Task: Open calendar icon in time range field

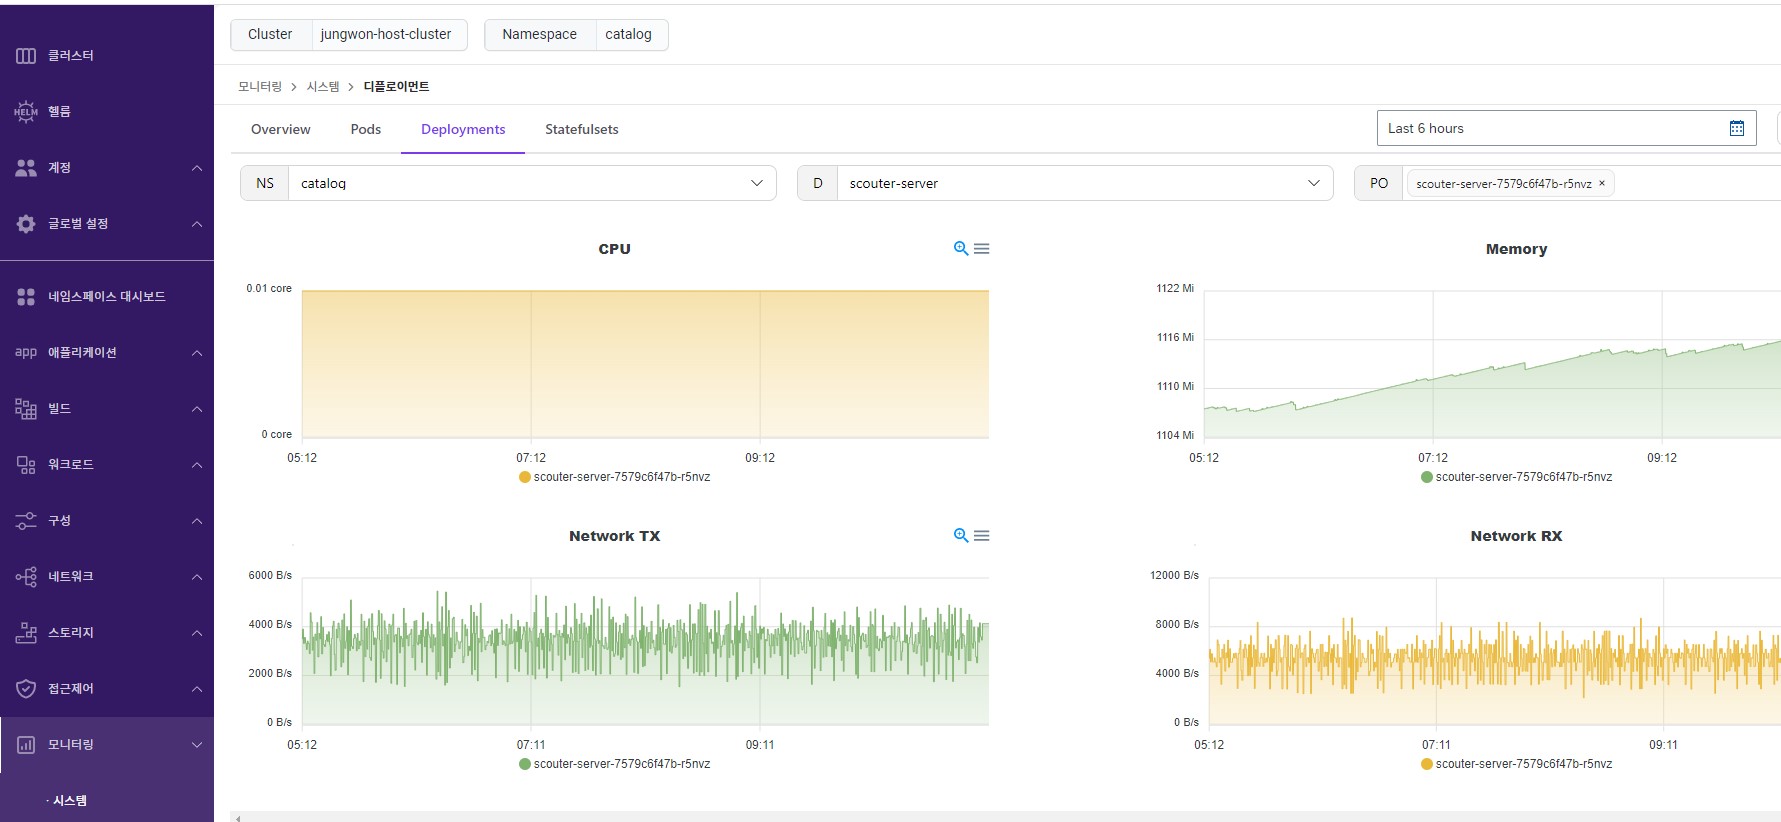Action: pyautogui.click(x=1737, y=128)
